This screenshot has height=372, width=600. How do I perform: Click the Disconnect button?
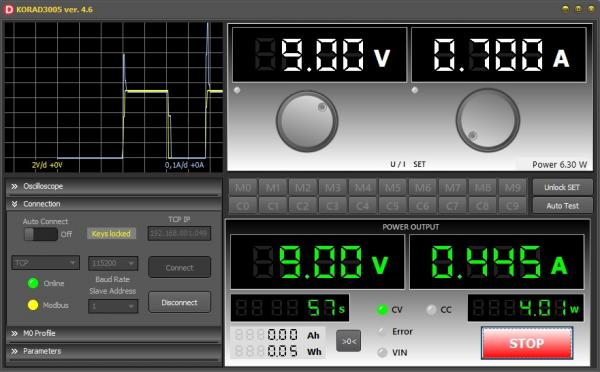point(179,302)
